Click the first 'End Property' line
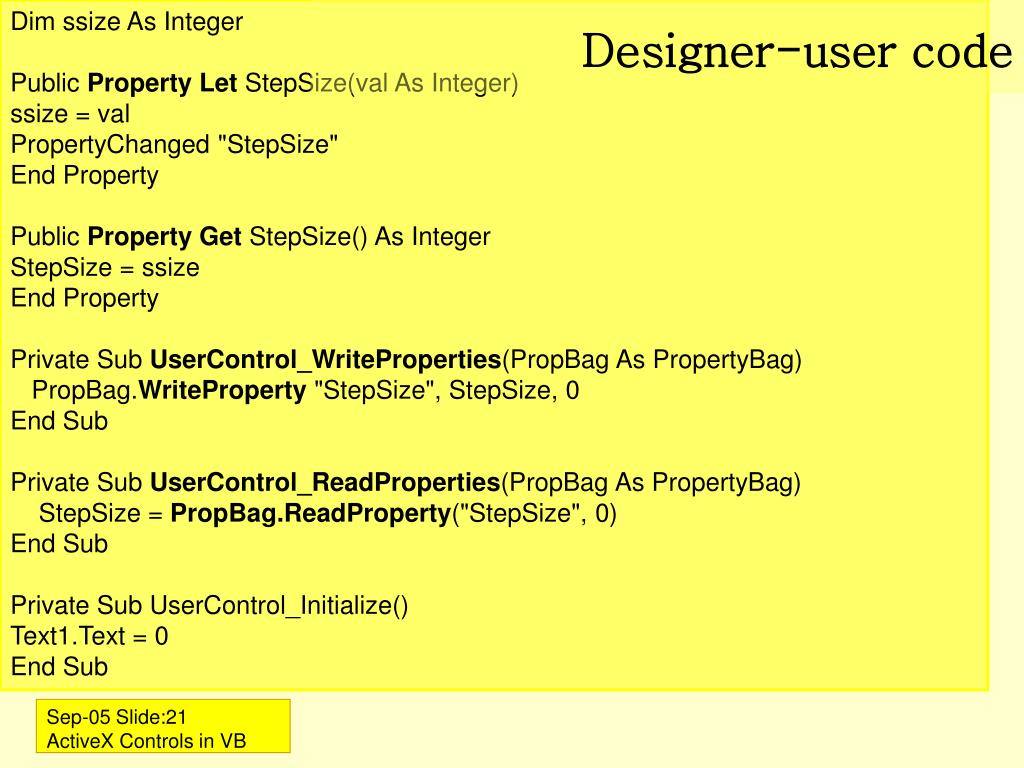This screenshot has height=768, width=1024. coord(84,176)
